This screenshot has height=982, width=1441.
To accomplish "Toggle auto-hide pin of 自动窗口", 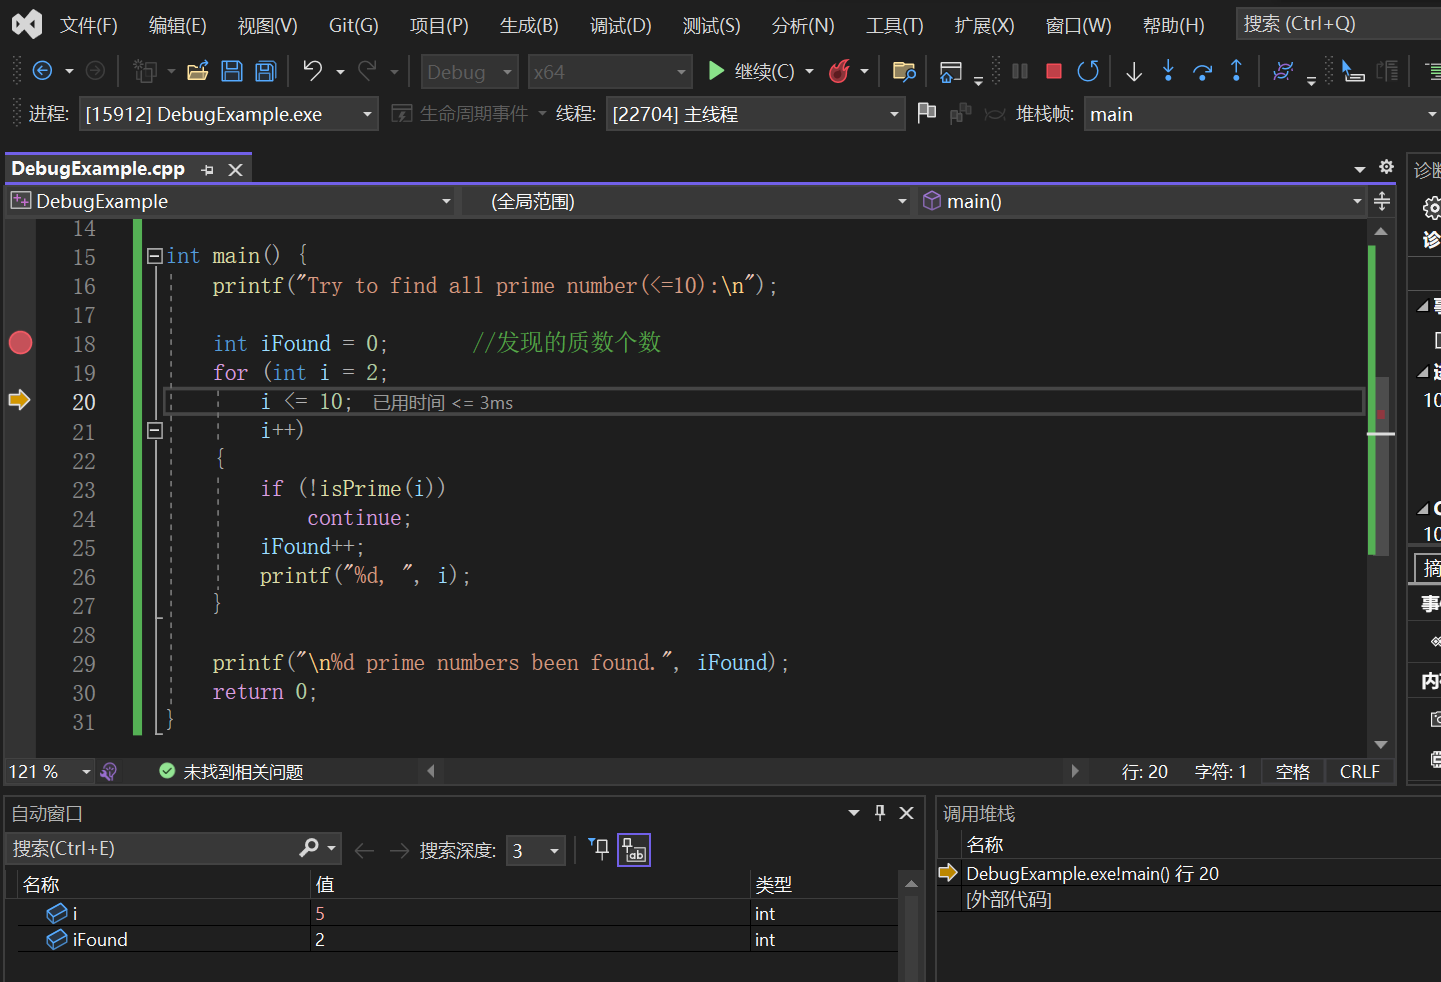I will pyautogui.click(x=880, y=813).
